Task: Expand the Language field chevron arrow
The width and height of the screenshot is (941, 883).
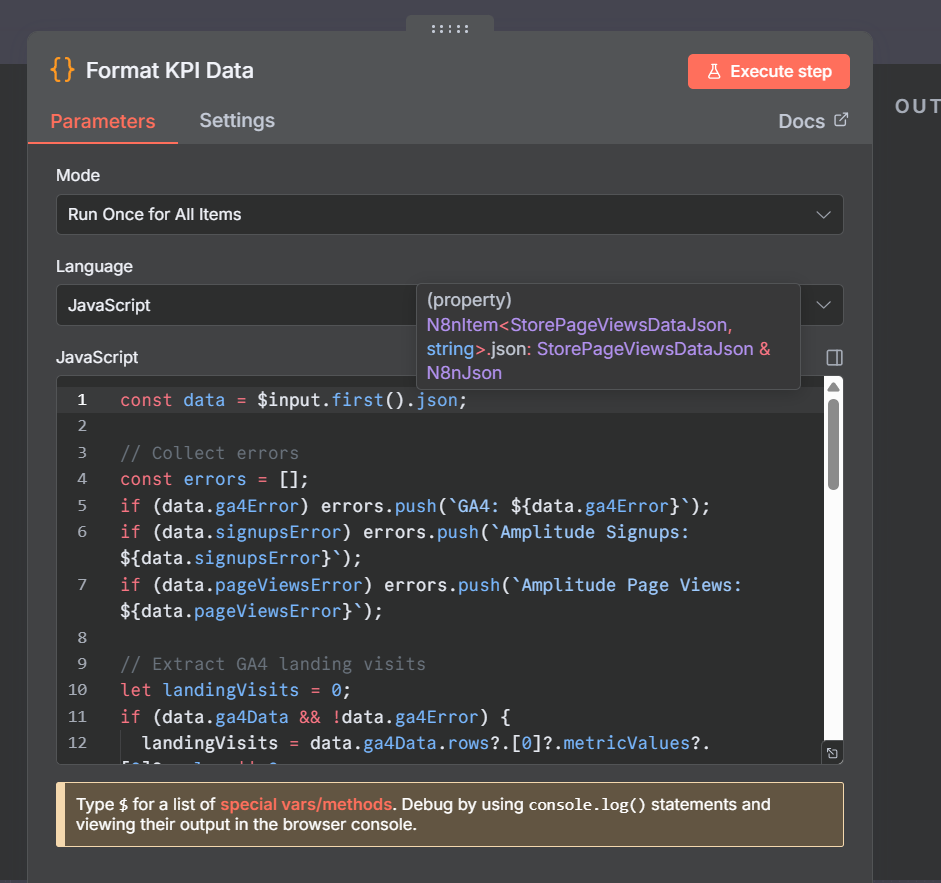Action: click(x=823, y=305)
